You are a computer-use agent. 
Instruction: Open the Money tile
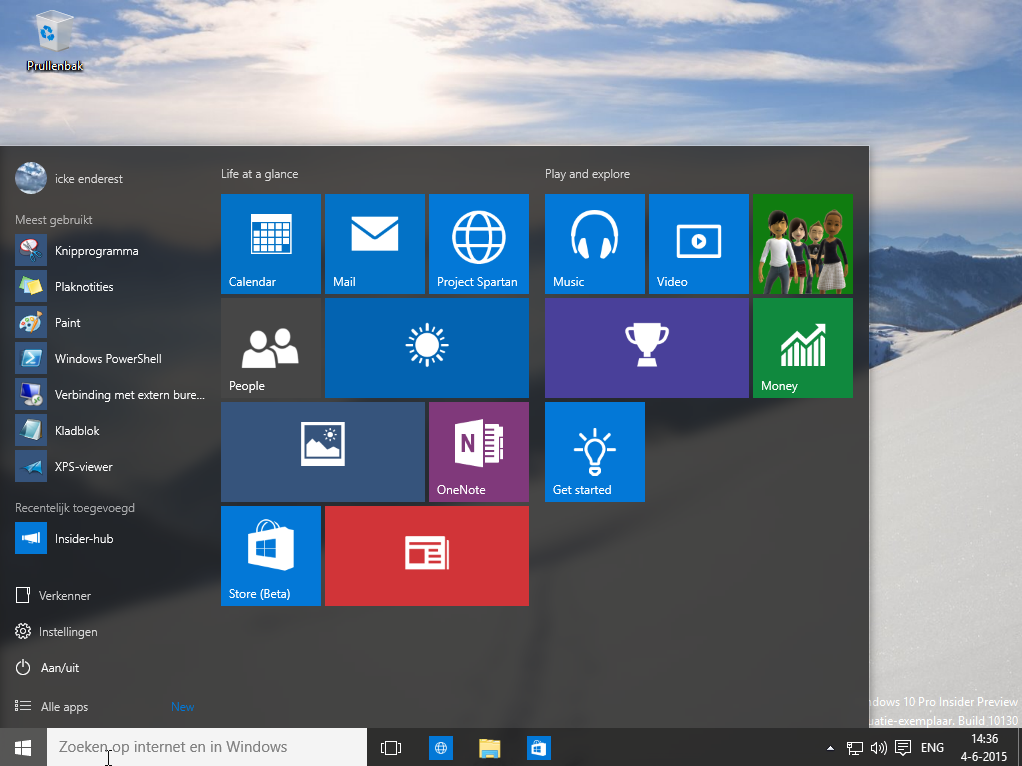(x=802, y=347)
